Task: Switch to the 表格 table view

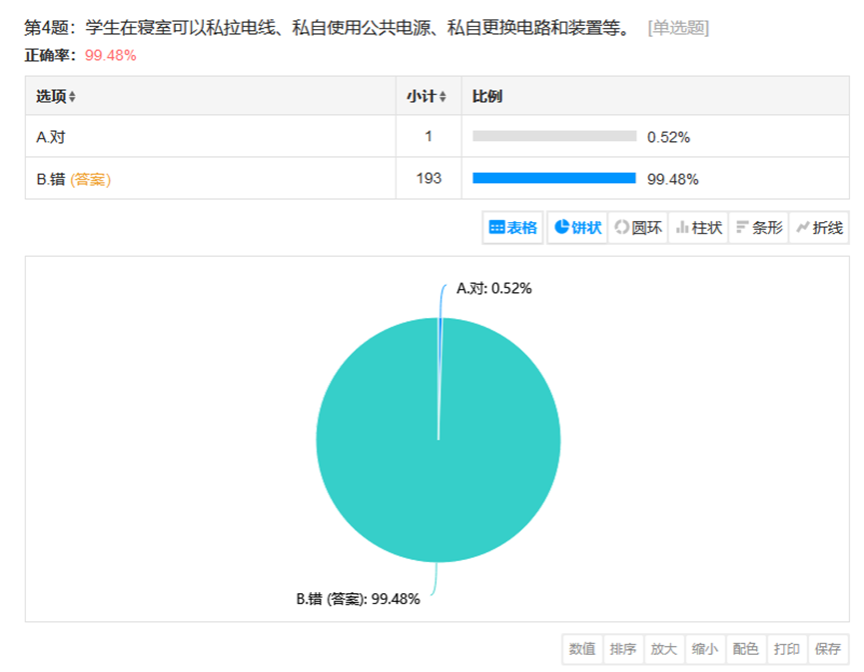Action: pos(512,227)
